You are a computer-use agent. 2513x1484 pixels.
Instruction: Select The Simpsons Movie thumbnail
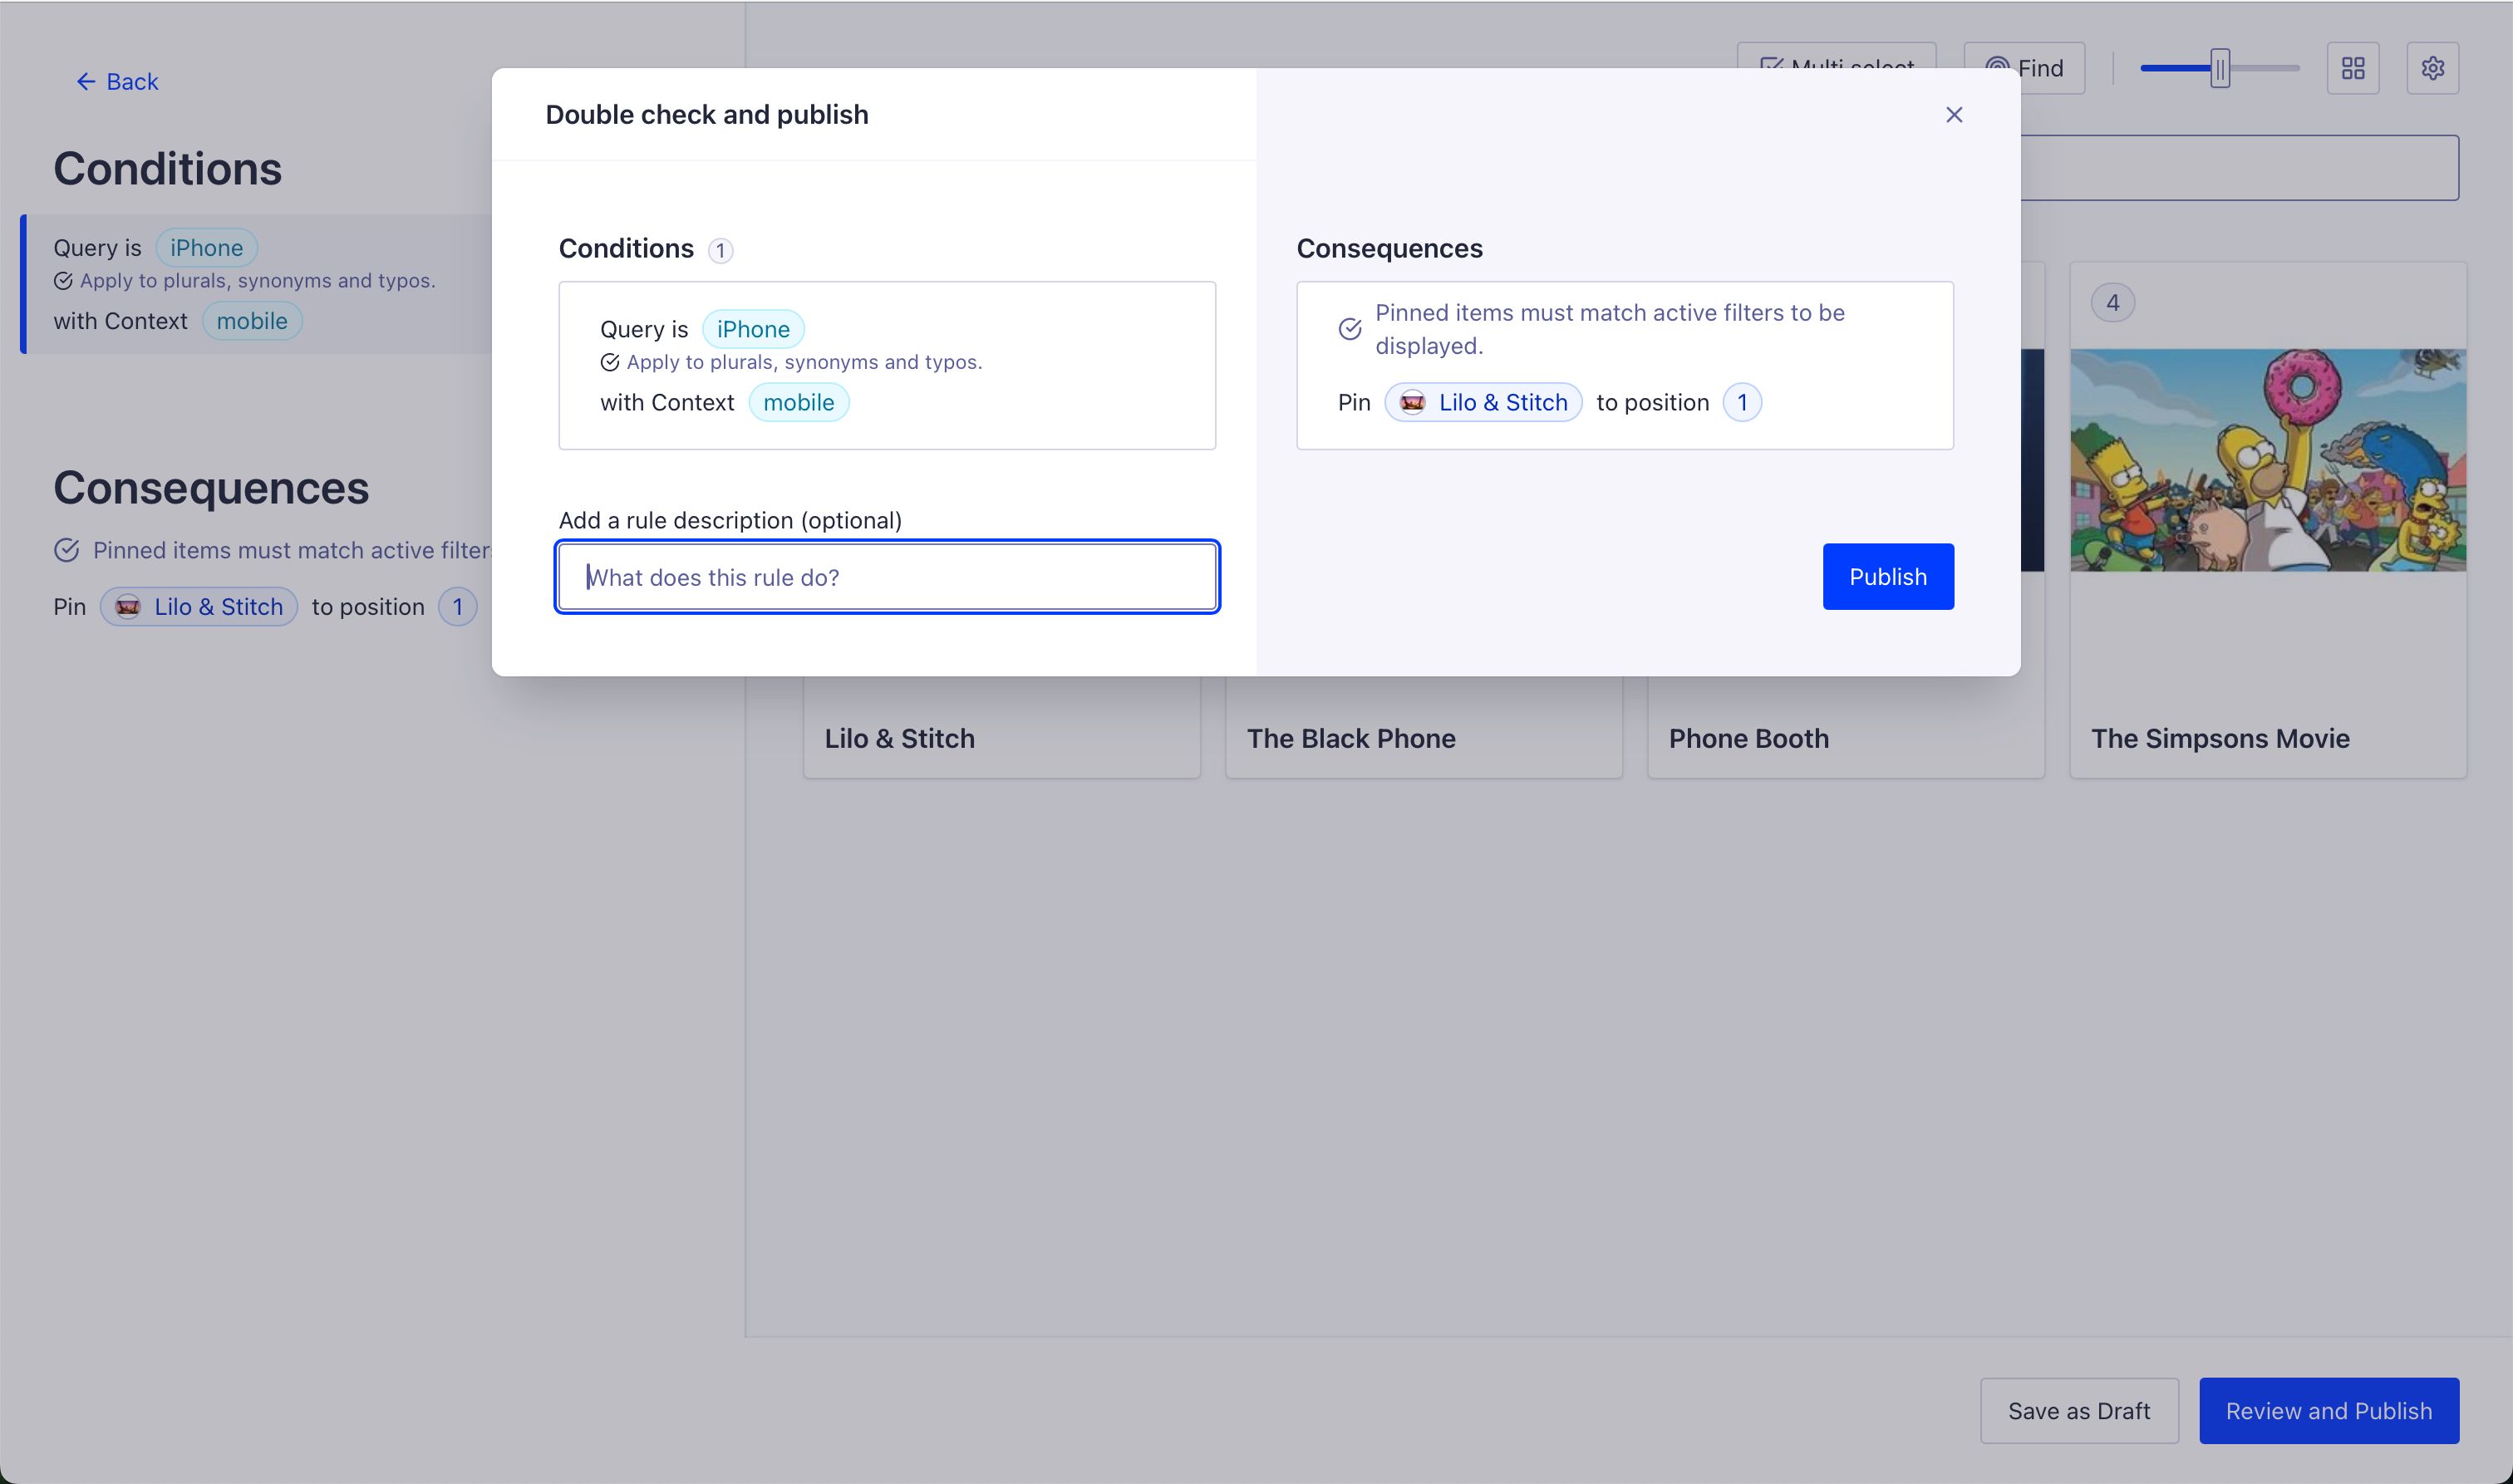2267,460
